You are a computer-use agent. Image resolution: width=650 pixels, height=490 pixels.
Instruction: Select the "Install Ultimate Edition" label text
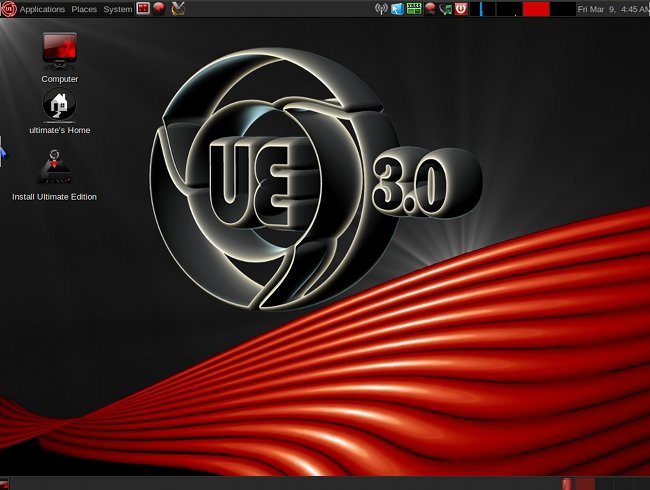click(54, 197)
